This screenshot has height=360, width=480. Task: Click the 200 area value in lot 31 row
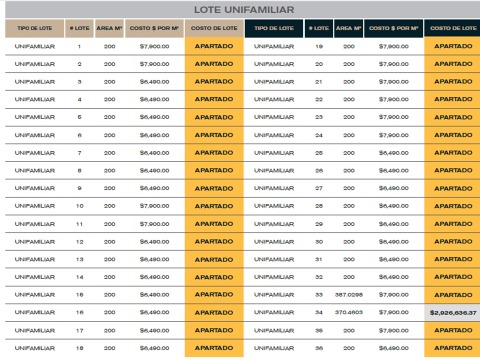(349, 259)
